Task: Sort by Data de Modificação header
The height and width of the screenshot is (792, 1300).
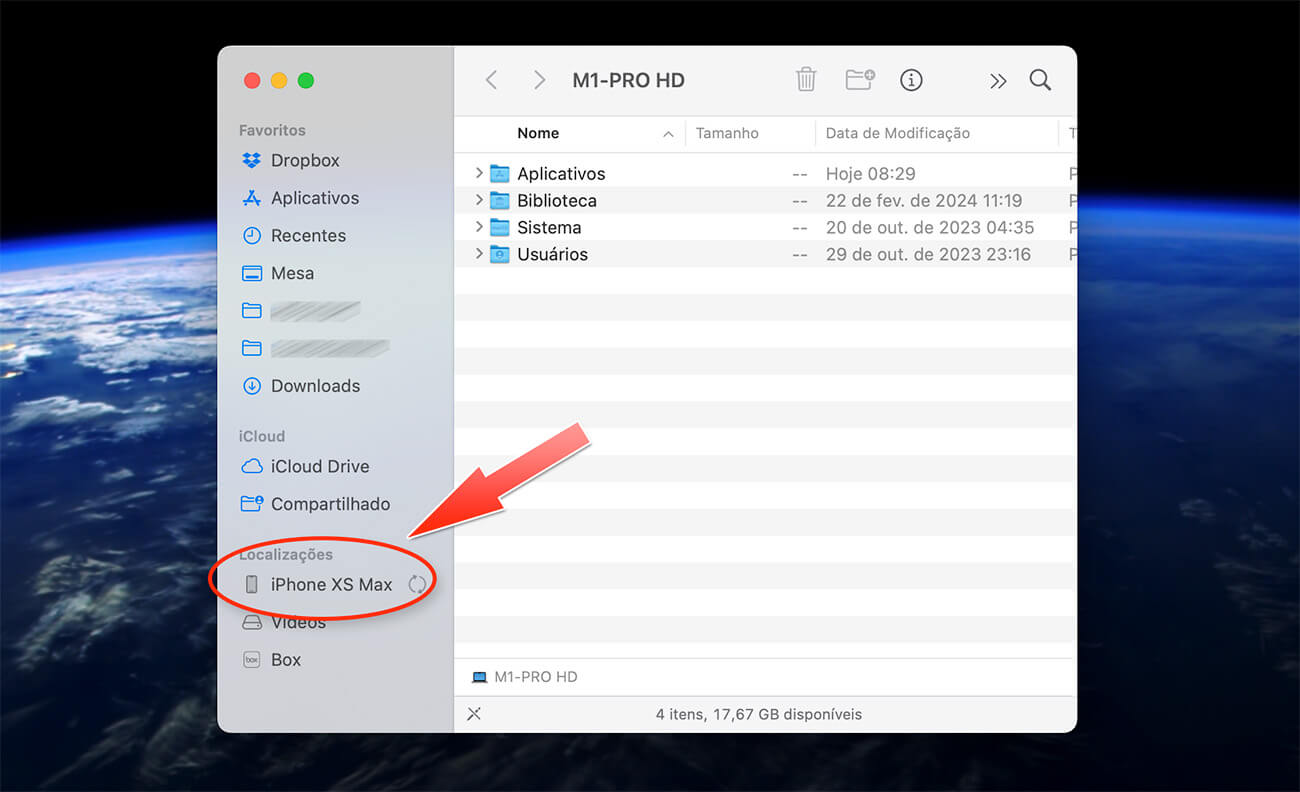Action: (898, 133)
